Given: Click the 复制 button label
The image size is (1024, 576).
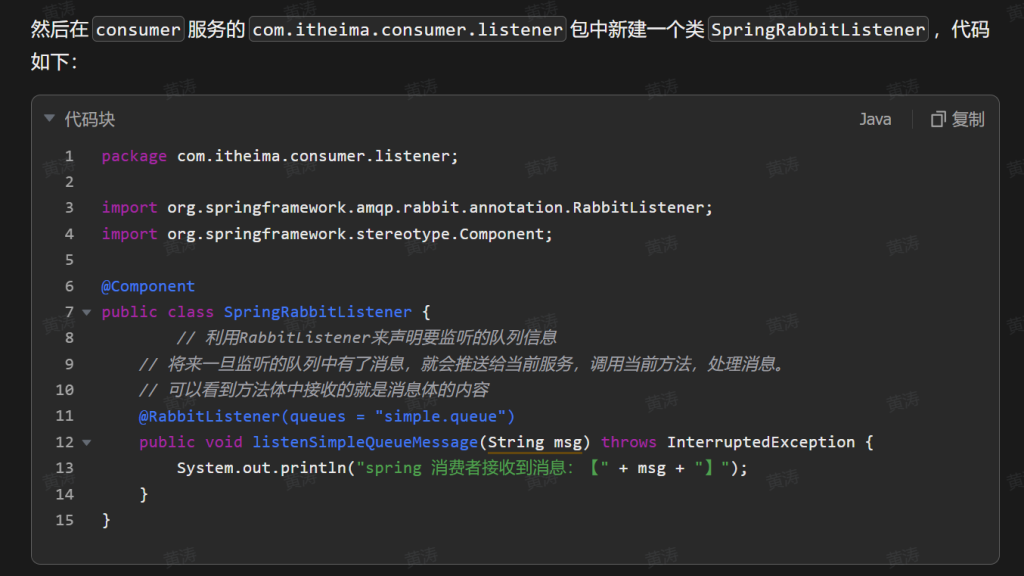Looking at the screenshot, I should (x=967, y=120).
